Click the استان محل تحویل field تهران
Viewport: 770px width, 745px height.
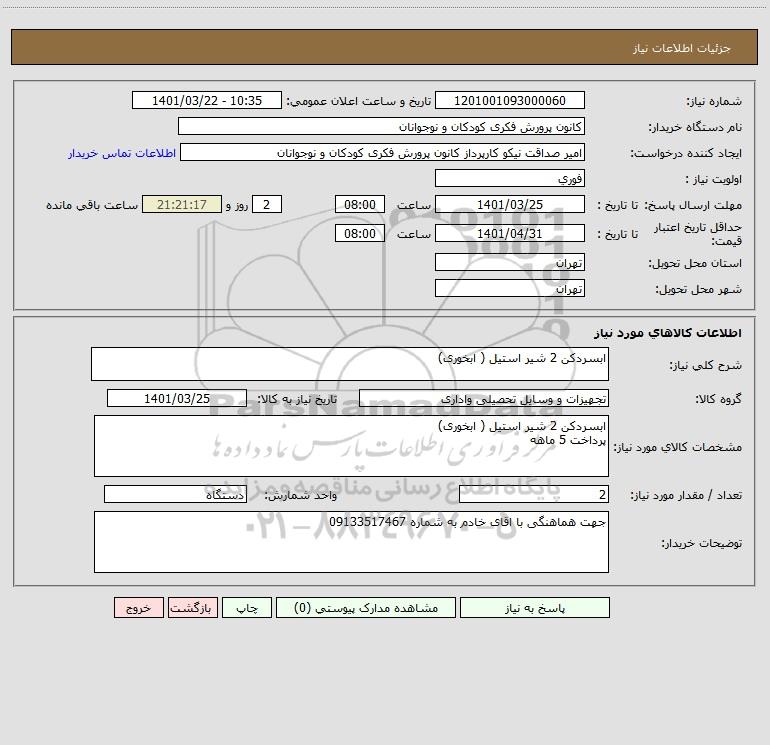tap(510, 262)
